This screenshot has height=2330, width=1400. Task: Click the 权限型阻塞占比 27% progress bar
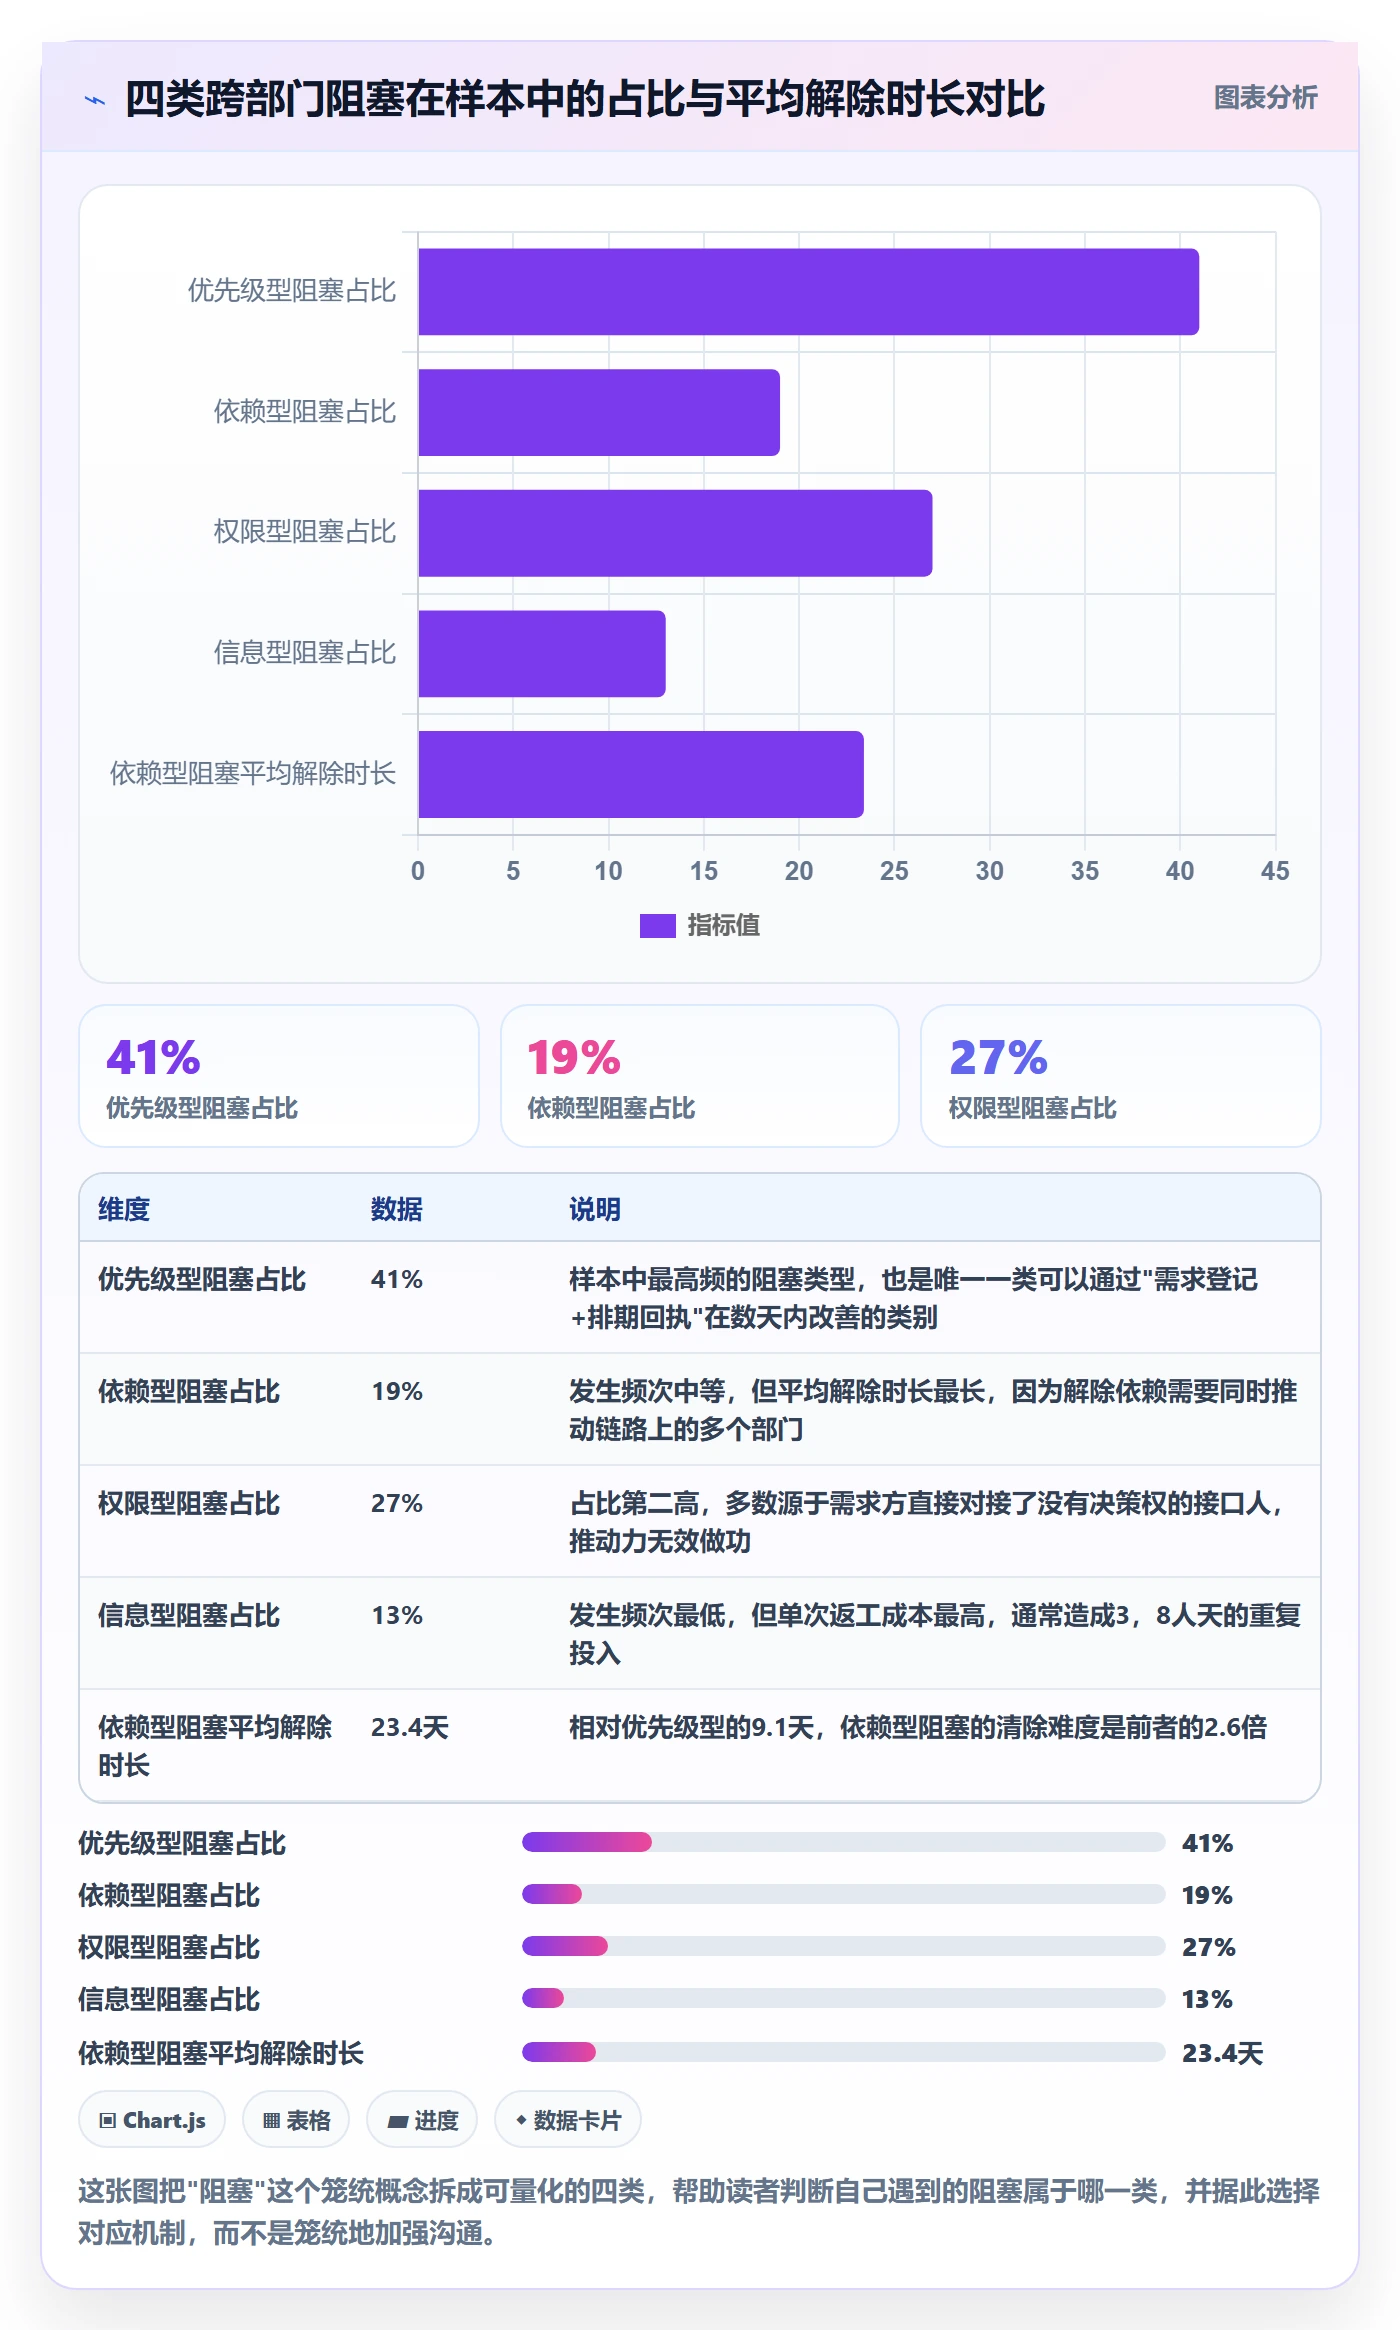pos(843,1946)
